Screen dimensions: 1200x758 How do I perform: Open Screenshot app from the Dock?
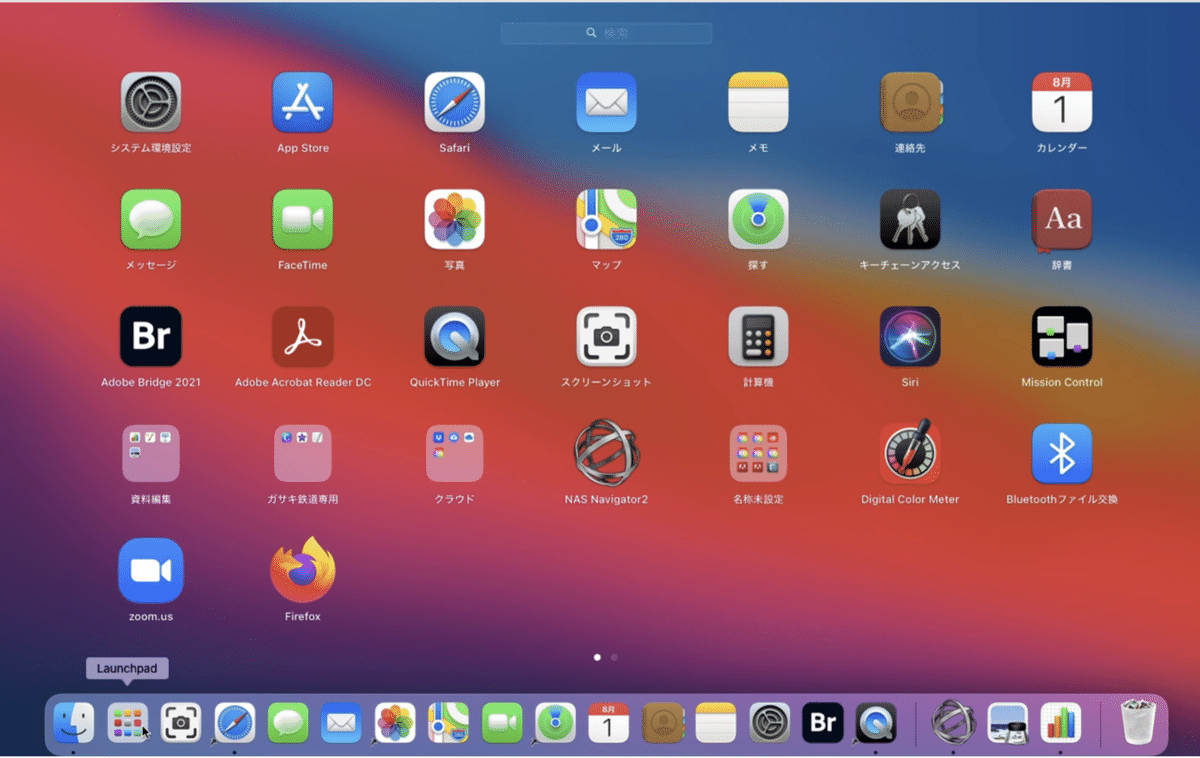click(x=181, y=722)
